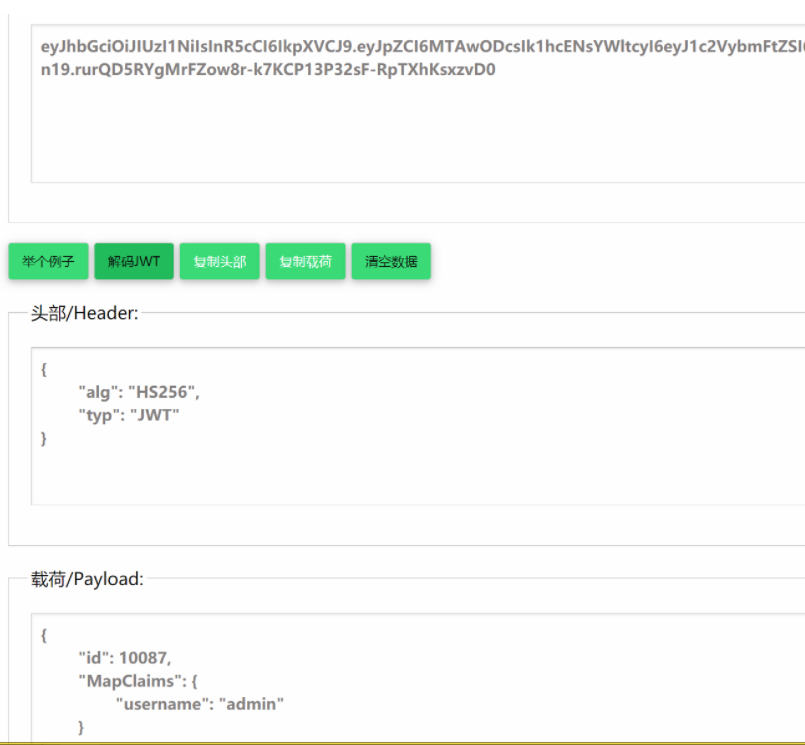Click the opening brace in Payload output

[44, 635]
